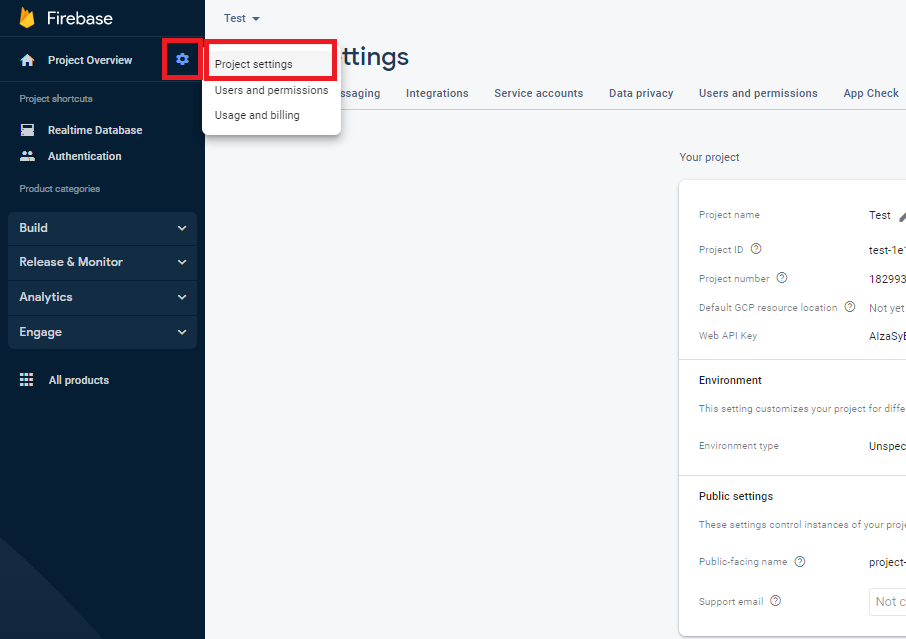Click the Environment type label
906x639 pixels.
tap(738, 446)
